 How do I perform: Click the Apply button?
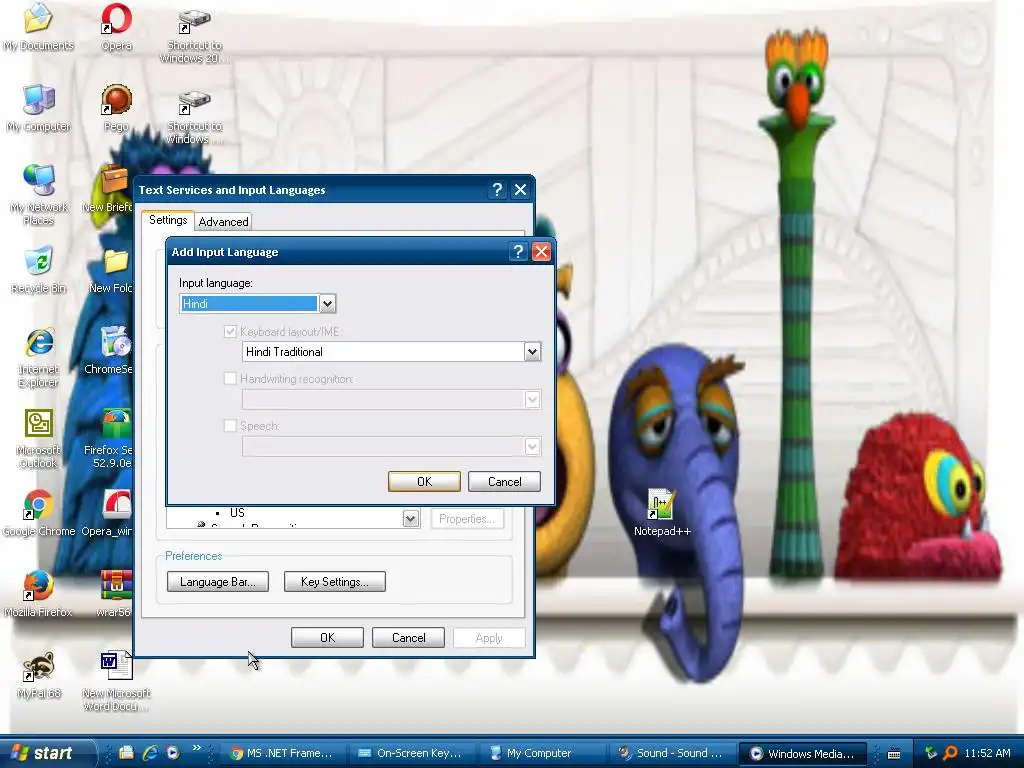(489, 637)
